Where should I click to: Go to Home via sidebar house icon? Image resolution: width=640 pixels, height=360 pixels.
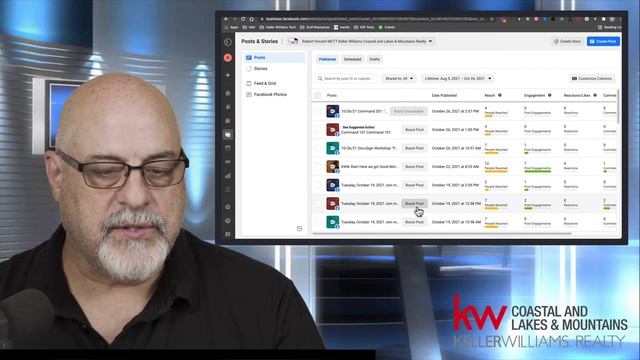pyautogui.click(x=228, y=93)
